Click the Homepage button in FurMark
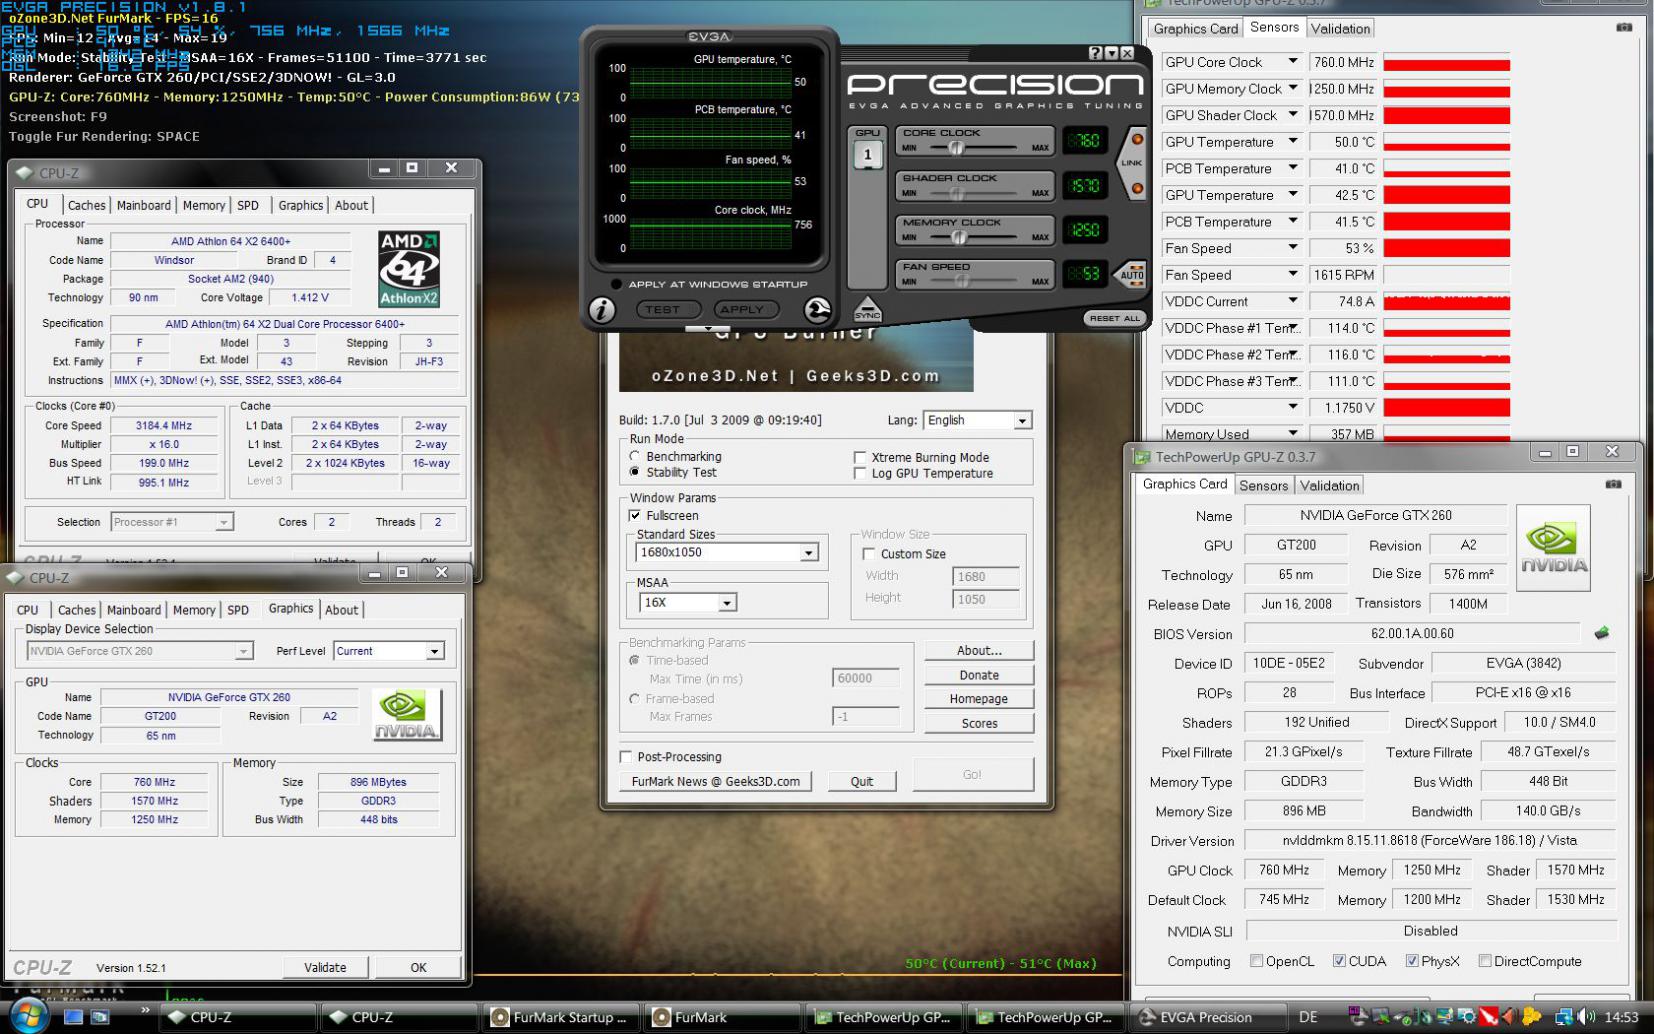The width and height of the screenshot is (1654, 1034). (x=979, y=699)
